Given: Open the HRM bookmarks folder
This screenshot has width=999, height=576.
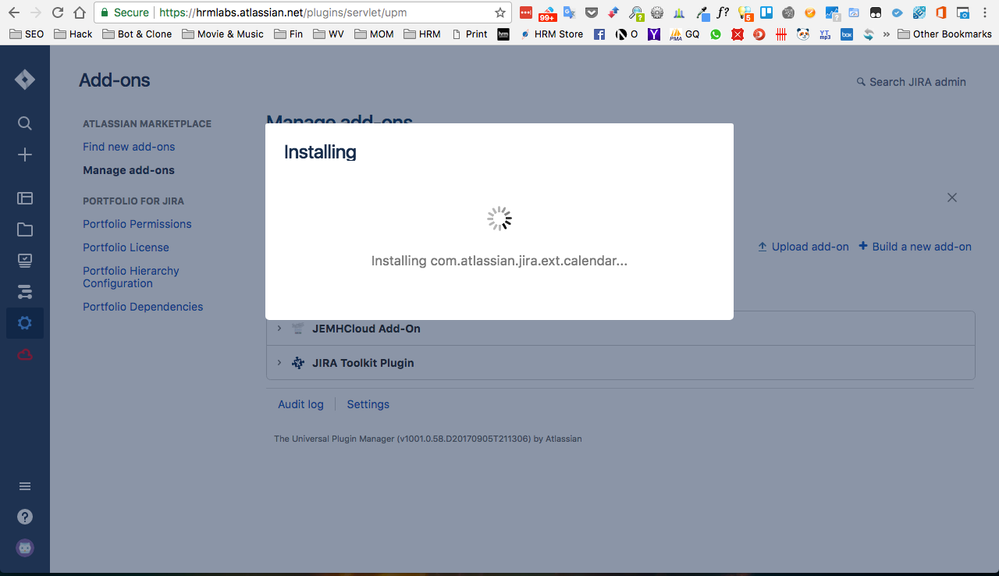Looking at the screenshot, I should coord(422,34).
